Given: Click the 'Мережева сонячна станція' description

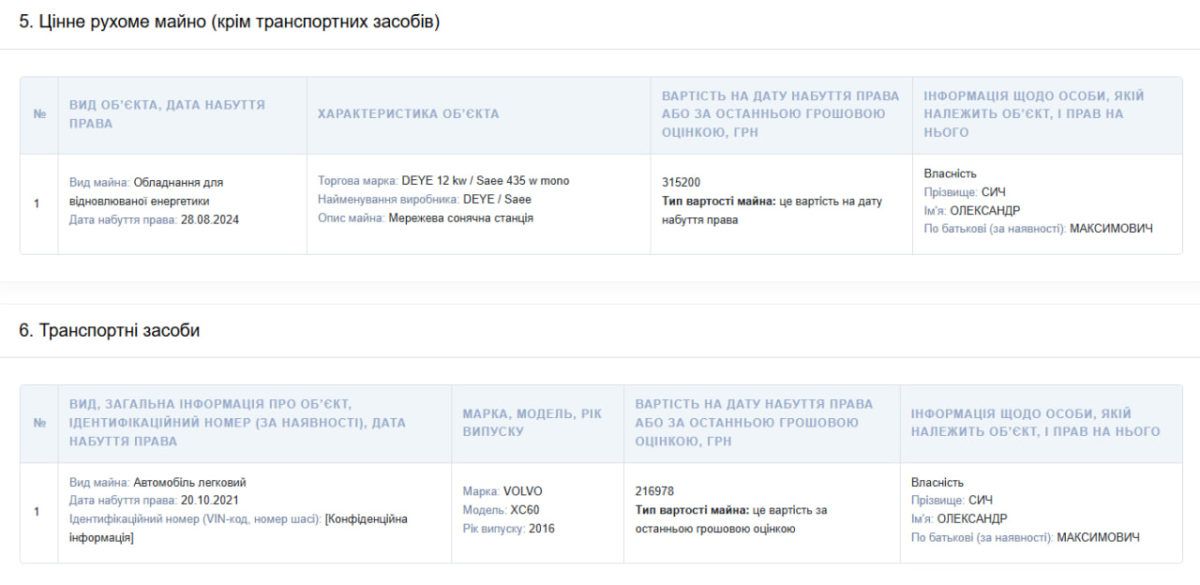Looking at the screenshot, I should (461, 218).
